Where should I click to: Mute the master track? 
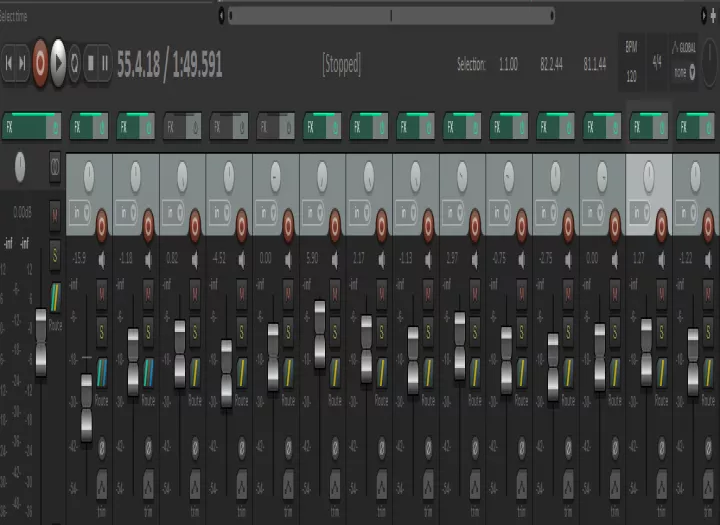point(55,215)
